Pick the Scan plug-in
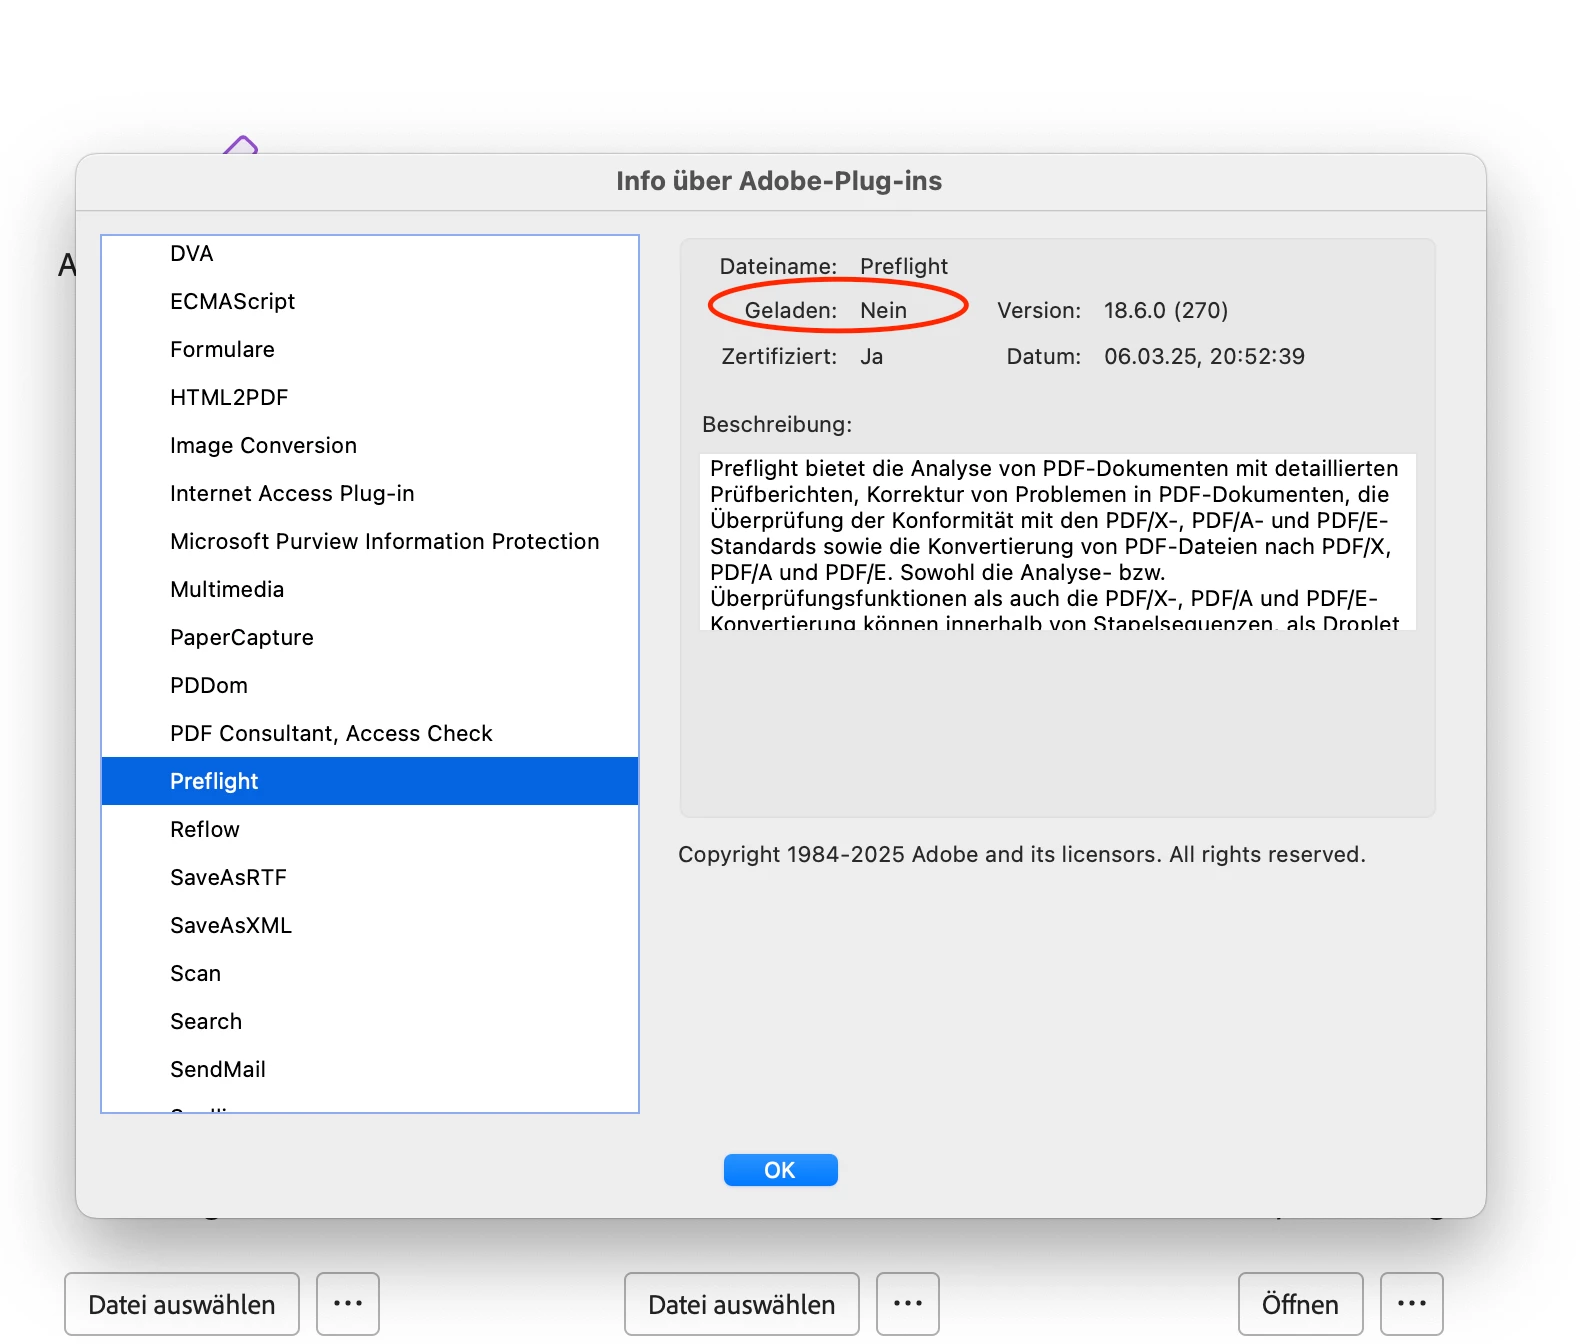The width and height of the screenshot is (1580, 1344). [369, 973]
